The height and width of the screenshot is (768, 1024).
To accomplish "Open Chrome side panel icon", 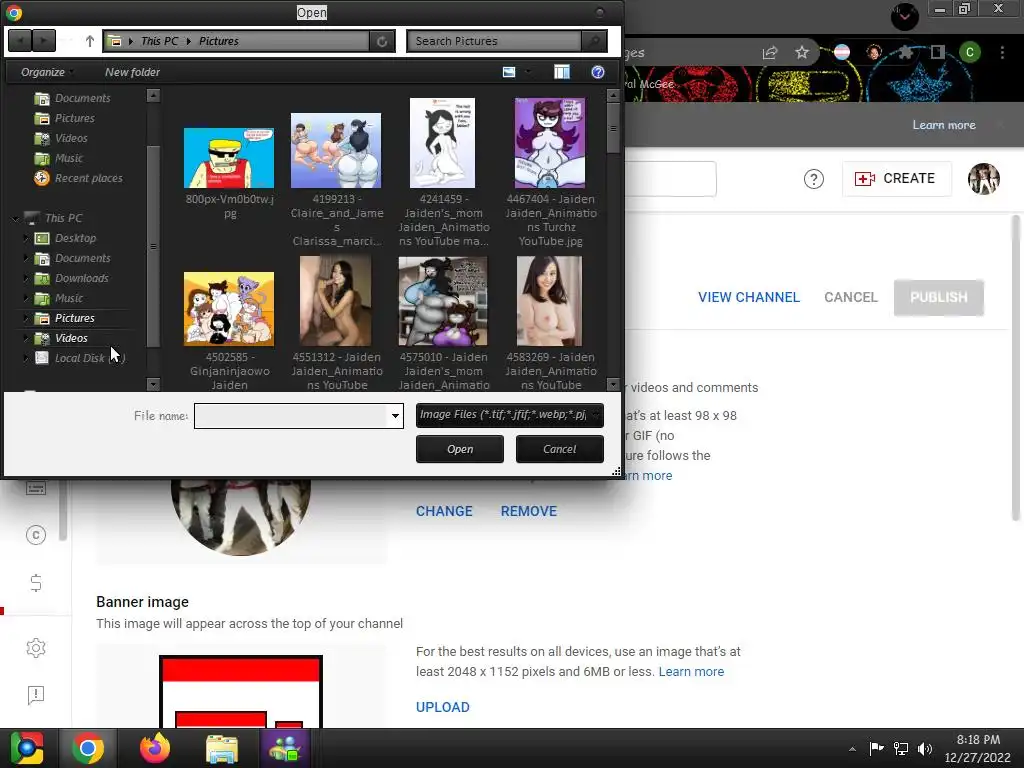I will pos(937,53).
